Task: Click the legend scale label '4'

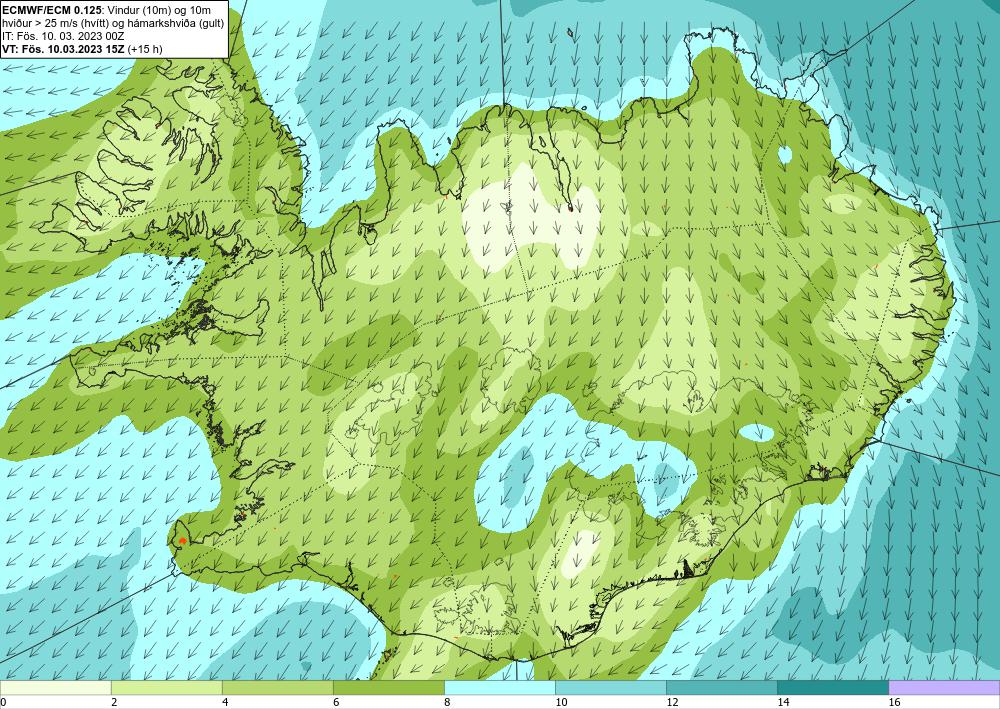Action: 224,703
